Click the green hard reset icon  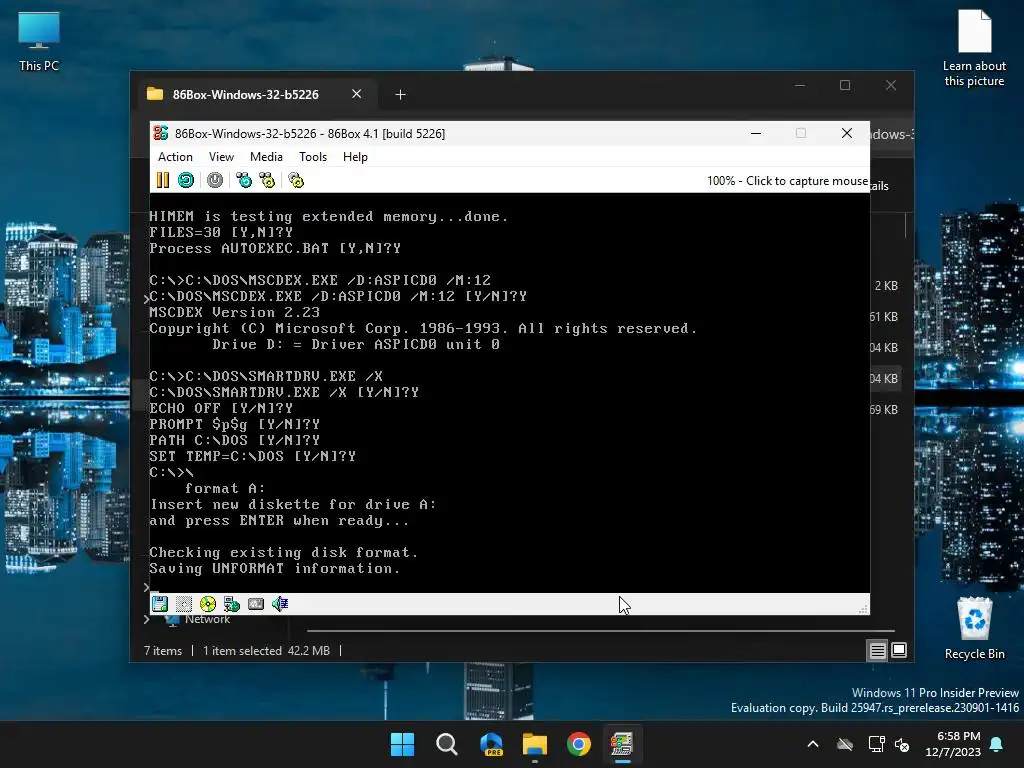tap(186, 180)
